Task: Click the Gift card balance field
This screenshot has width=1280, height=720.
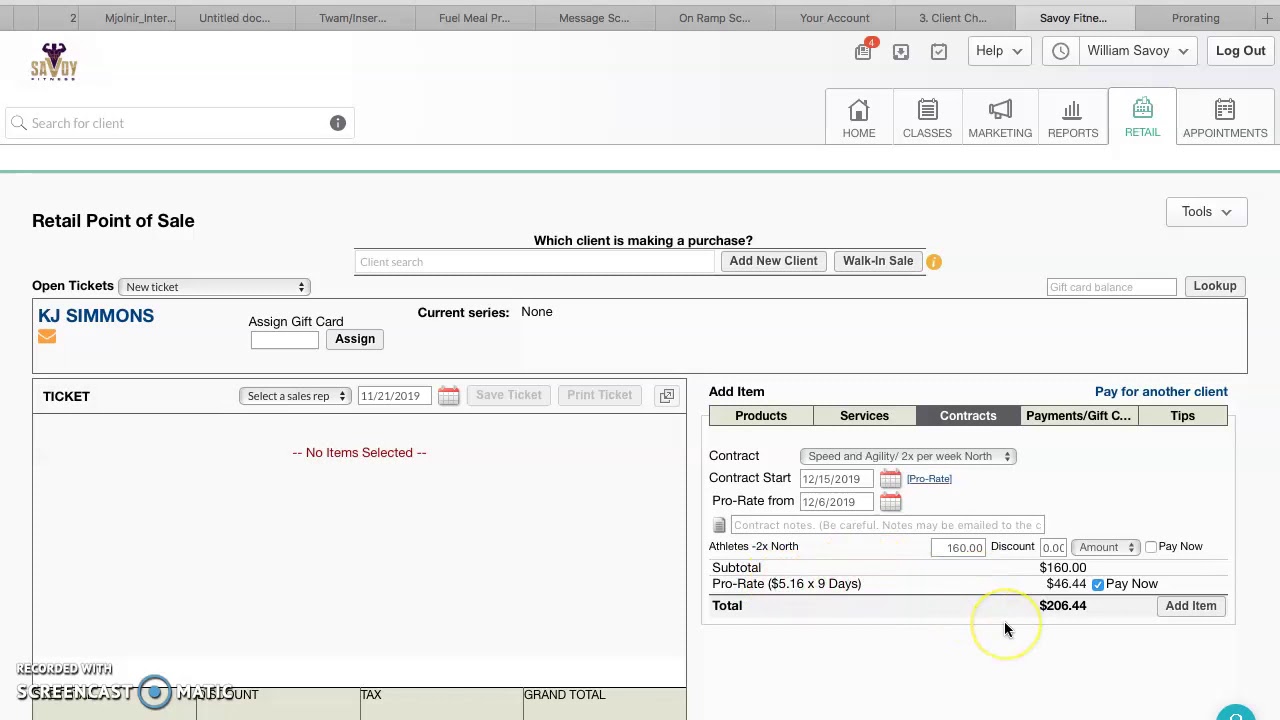Action: 1112,287
